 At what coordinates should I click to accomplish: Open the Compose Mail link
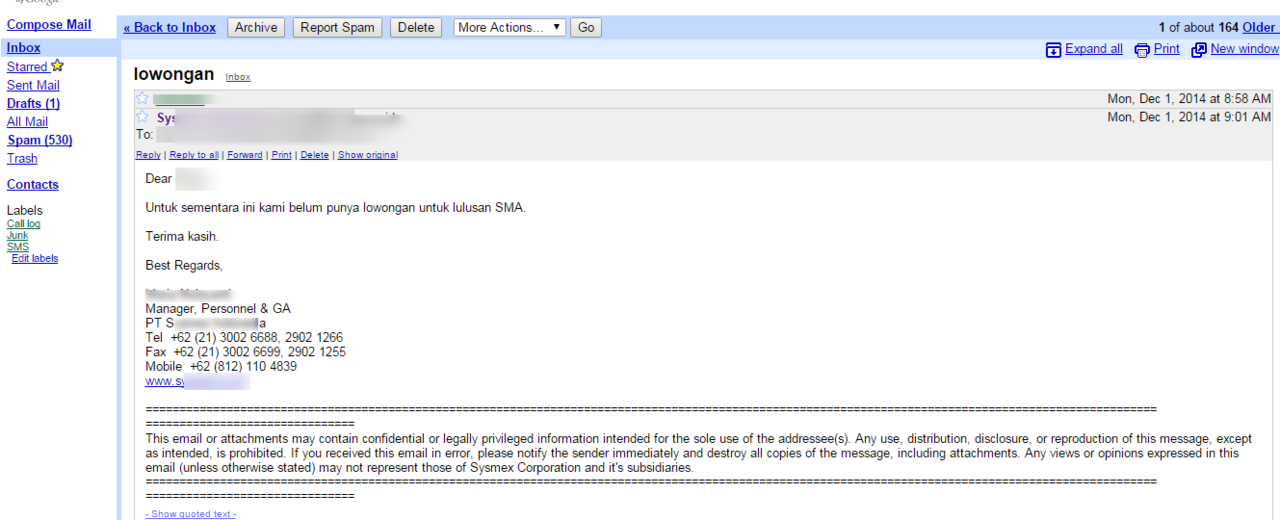click(49, 24)
